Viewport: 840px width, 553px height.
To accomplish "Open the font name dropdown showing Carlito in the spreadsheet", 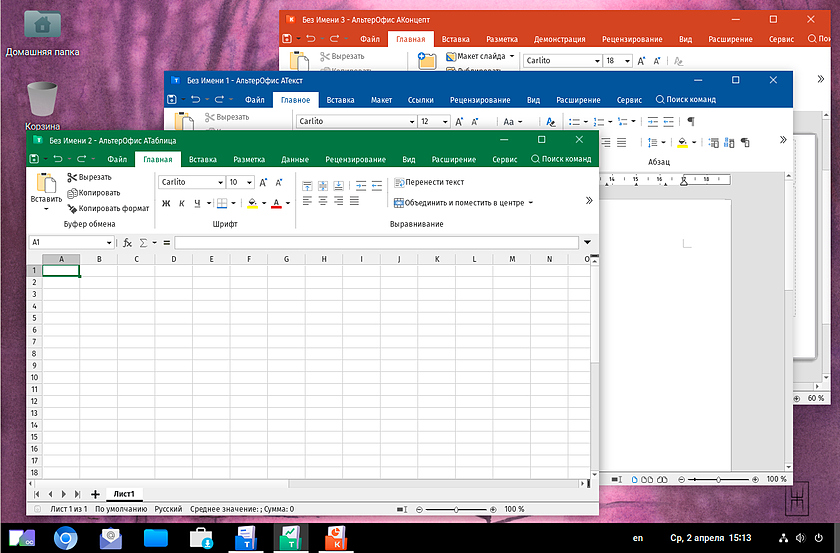I will point(220,182).
